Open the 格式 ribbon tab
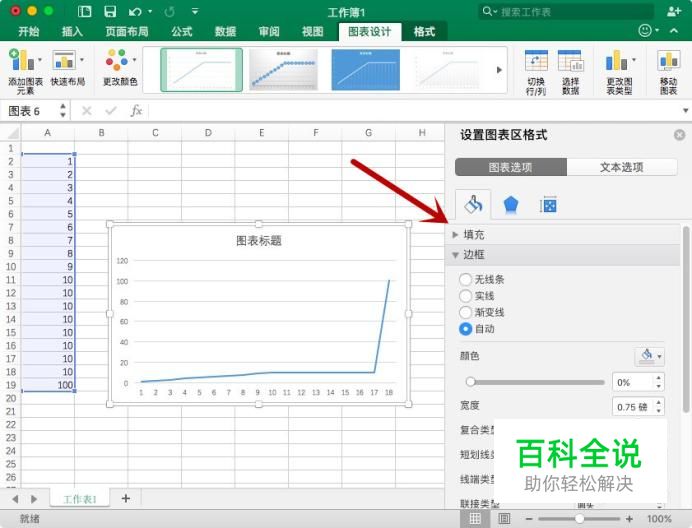 tap(424, 31)
